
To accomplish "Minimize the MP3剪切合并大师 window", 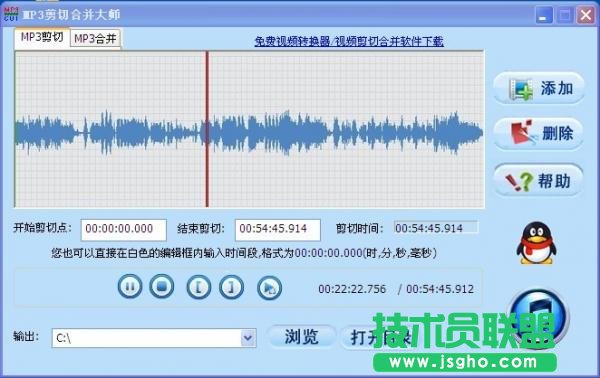I will [543, 15].
